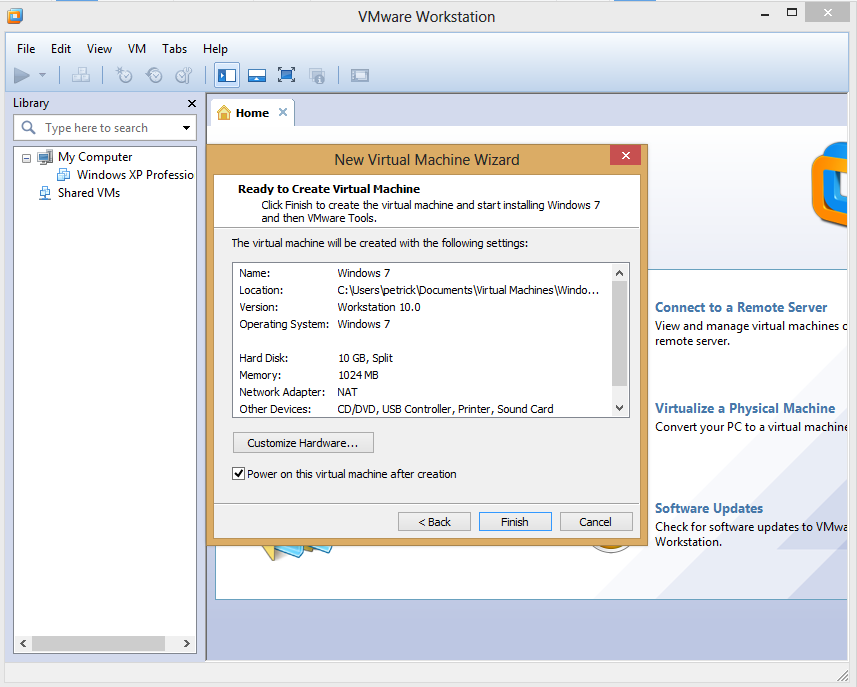Click the settings list scroll down arrow
Screen dimensions: 857x687
[619, 408]
